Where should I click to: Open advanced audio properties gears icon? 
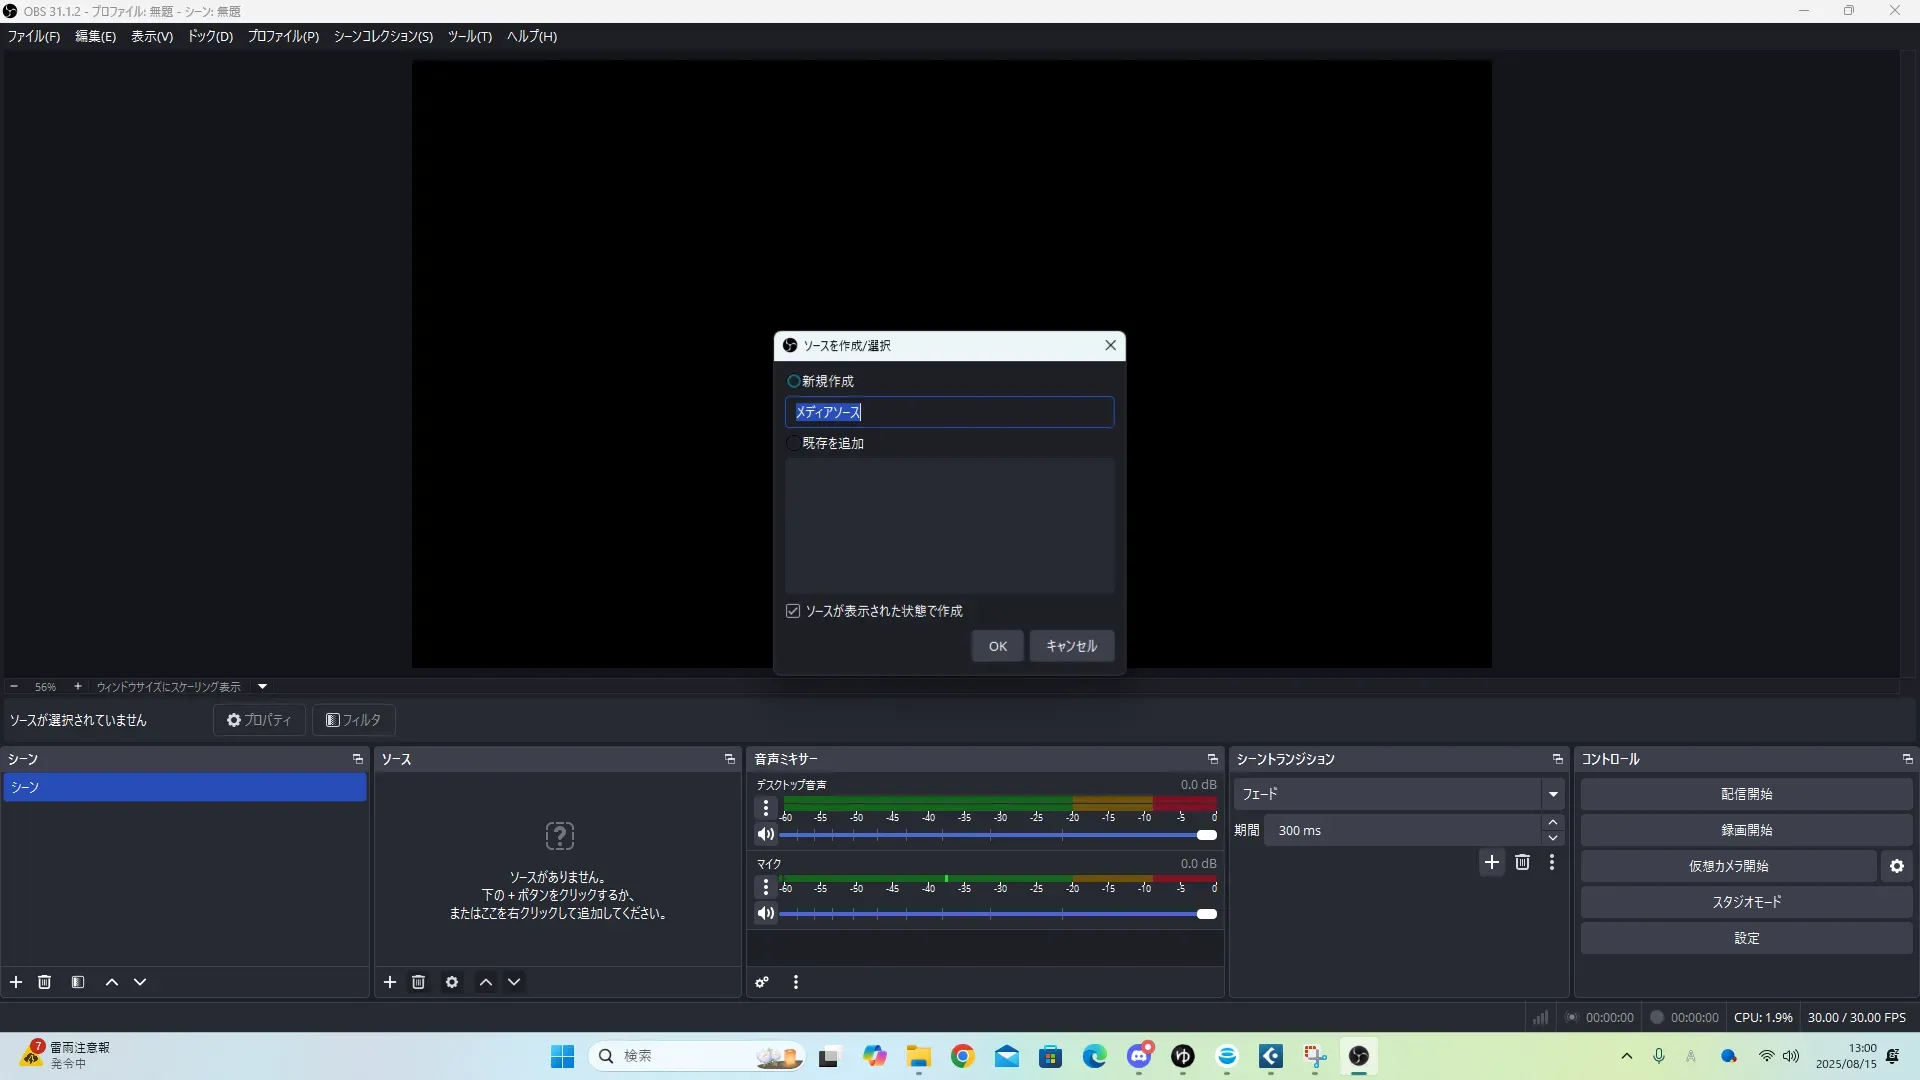[x=762, y=982]
